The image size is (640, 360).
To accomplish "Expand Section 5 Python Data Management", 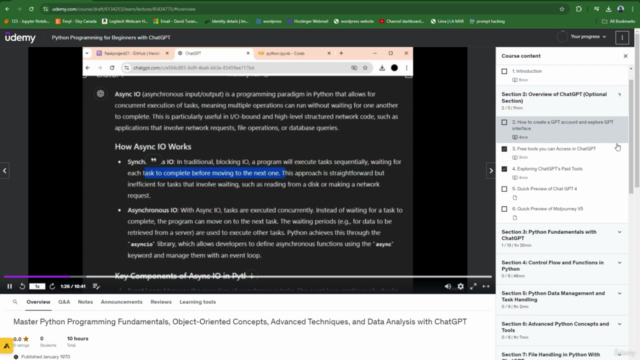I will click(620, 293).
